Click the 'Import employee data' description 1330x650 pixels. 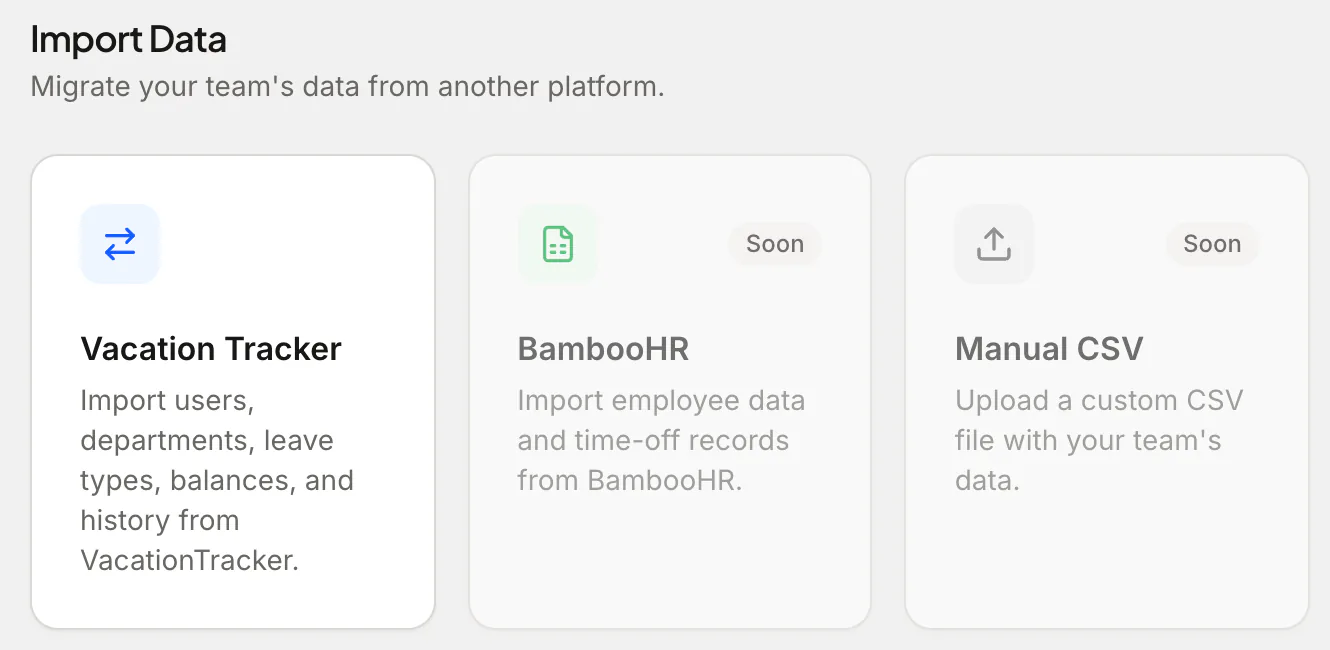[661, 440]
